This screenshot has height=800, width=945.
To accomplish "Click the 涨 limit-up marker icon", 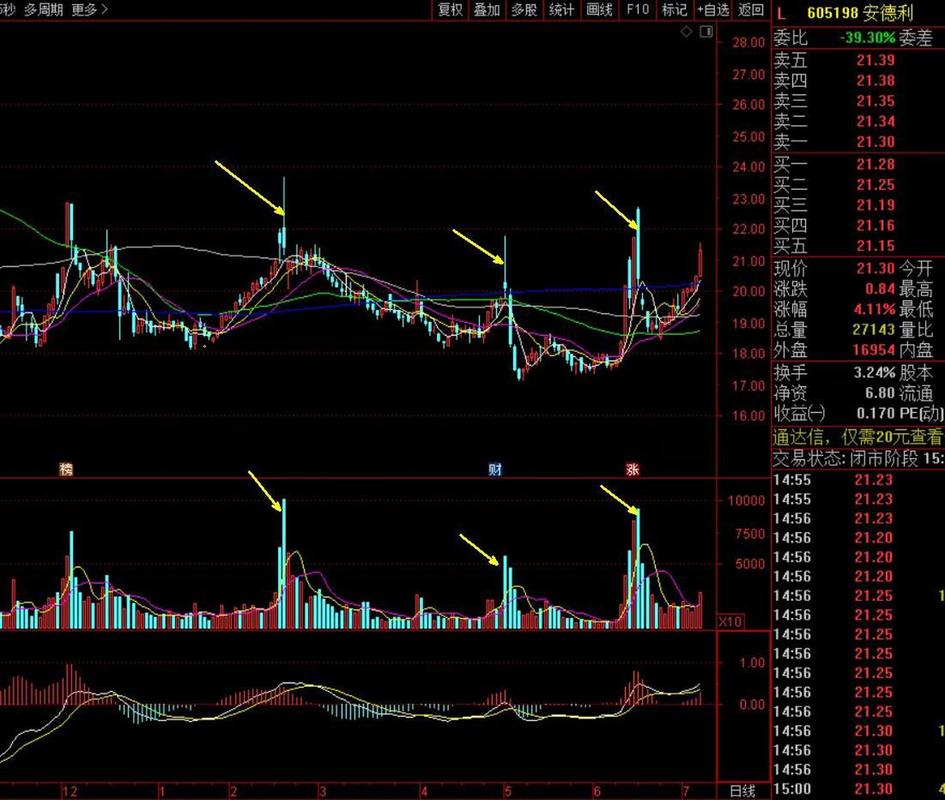I will click(x=633, y=469).
